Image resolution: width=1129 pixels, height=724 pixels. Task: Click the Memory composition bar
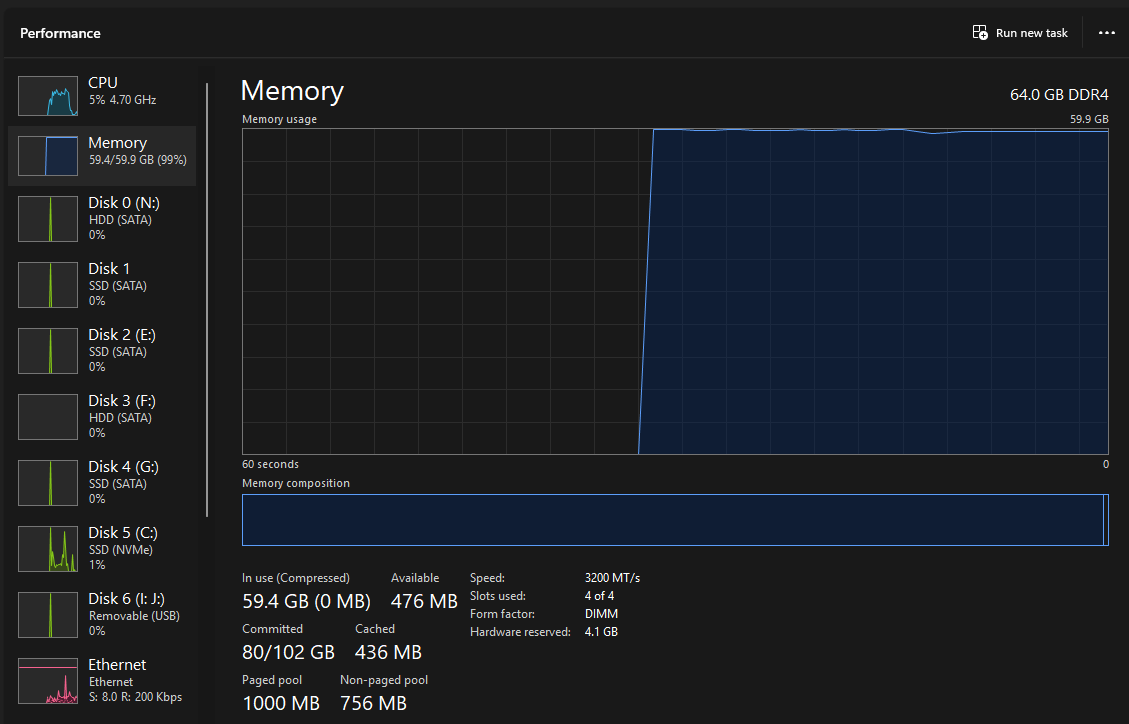675,520
